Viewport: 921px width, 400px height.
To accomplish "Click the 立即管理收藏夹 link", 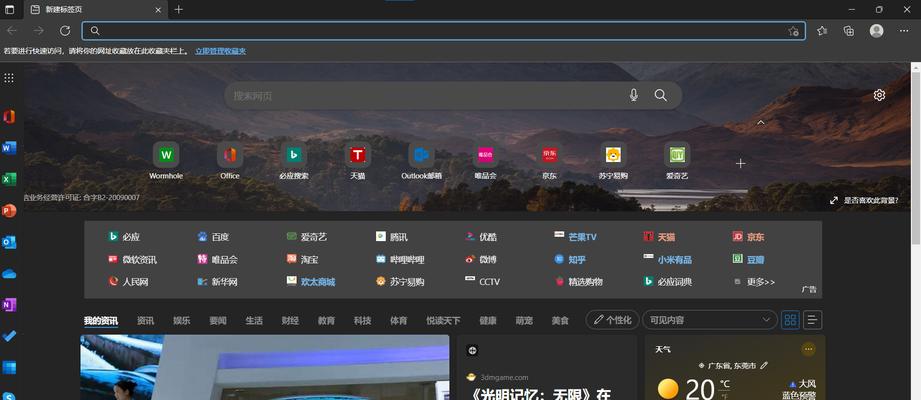I will [220, 51].
